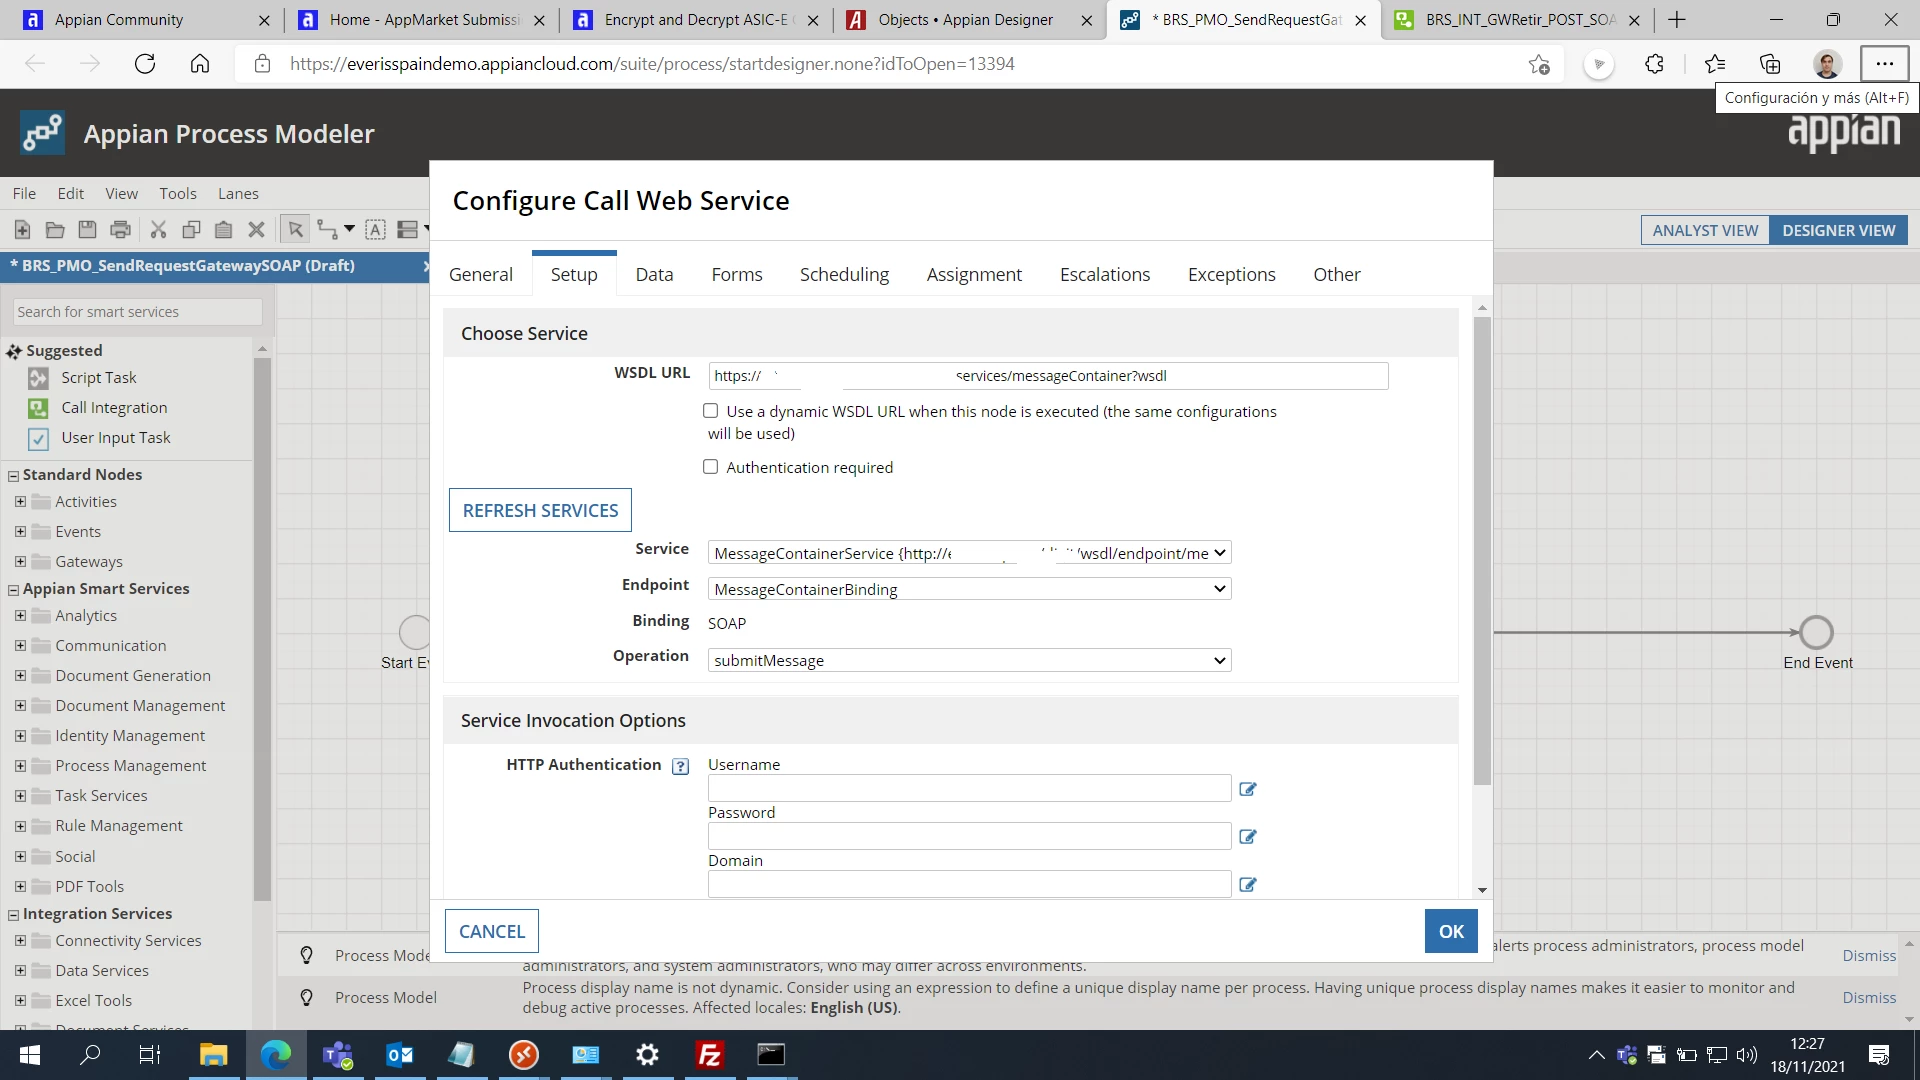Open the Endpoint dropdown
Screen dimensions: 1920x1080
[x=969, y=589]
